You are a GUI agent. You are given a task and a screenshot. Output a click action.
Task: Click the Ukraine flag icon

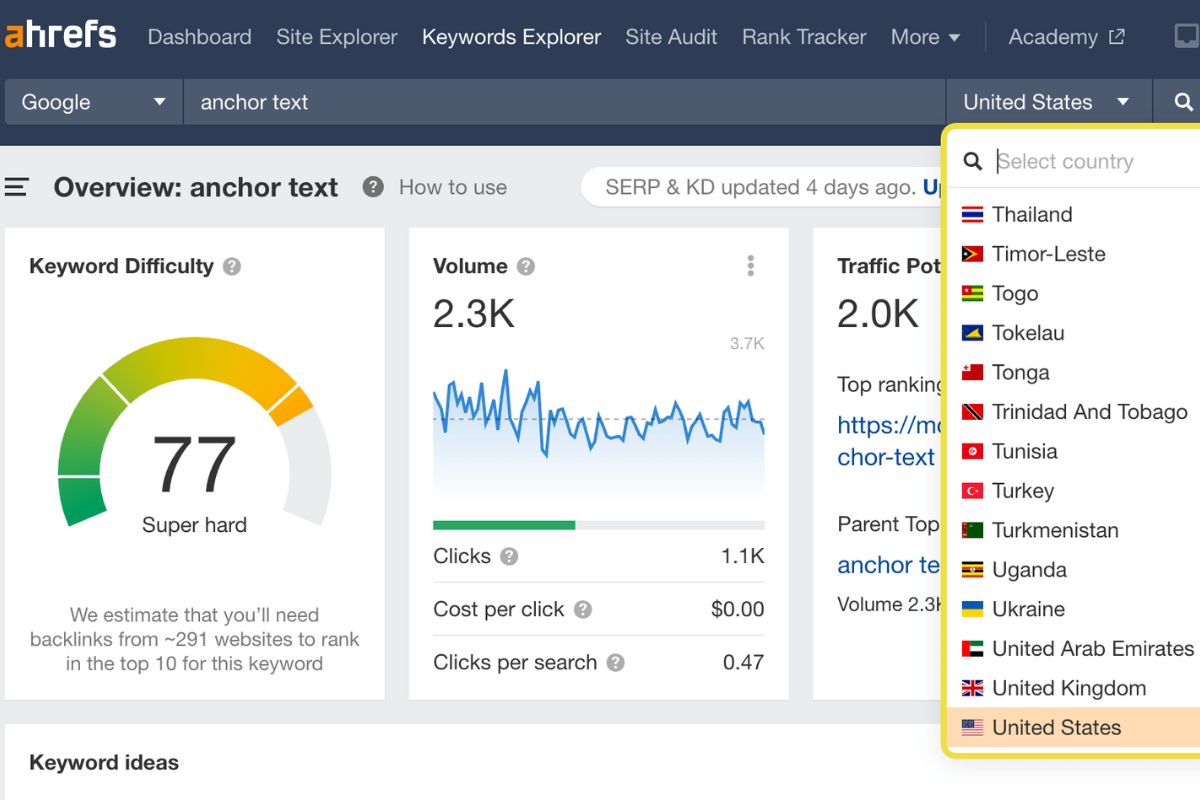[972, 609]
